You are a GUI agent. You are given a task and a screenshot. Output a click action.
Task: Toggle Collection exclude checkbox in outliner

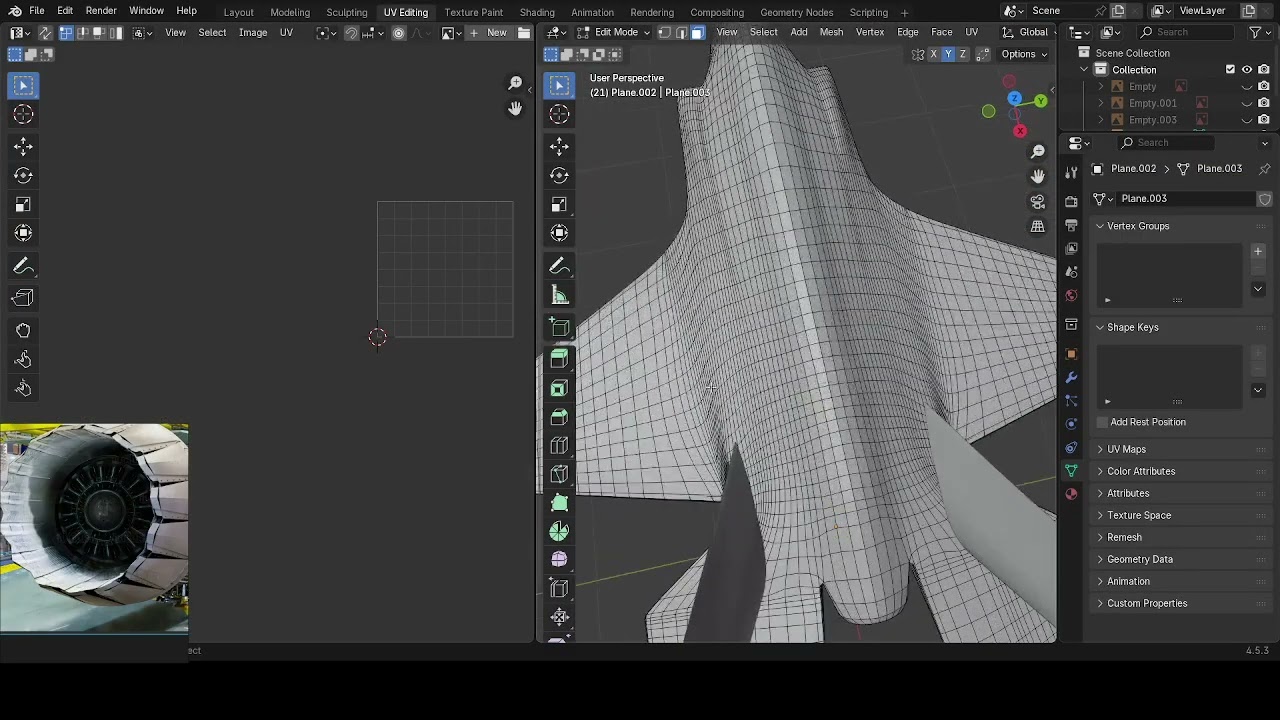pyautogui.click(x=1230, y=70)
